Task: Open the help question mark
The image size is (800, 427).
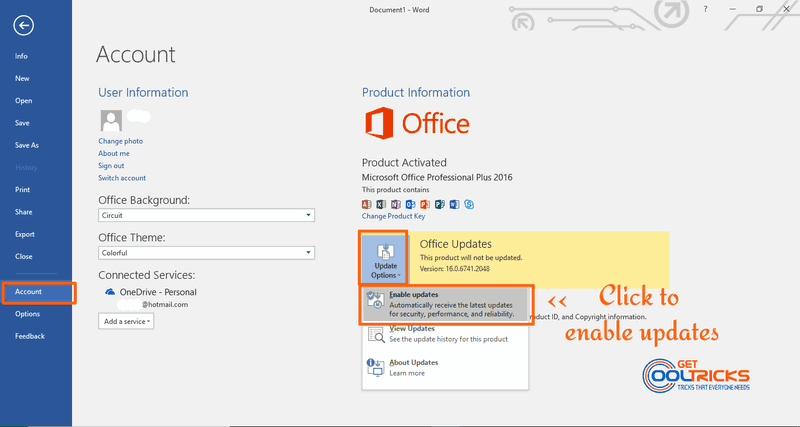Action: click(706, 9)
